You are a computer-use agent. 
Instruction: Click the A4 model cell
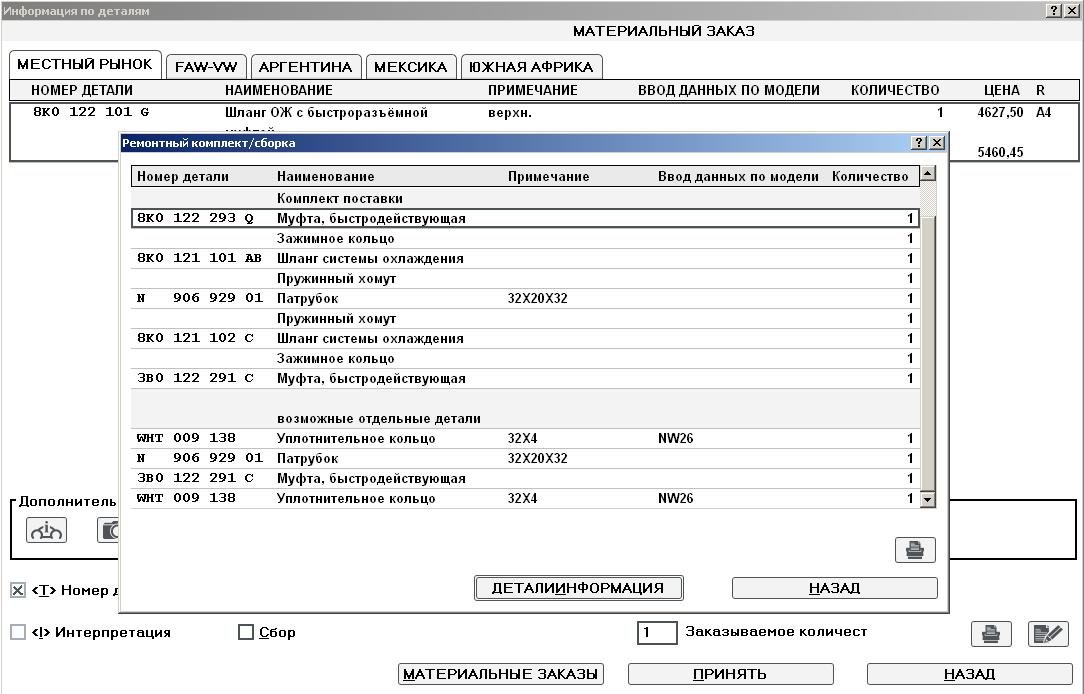click(x=1043, y=113)
